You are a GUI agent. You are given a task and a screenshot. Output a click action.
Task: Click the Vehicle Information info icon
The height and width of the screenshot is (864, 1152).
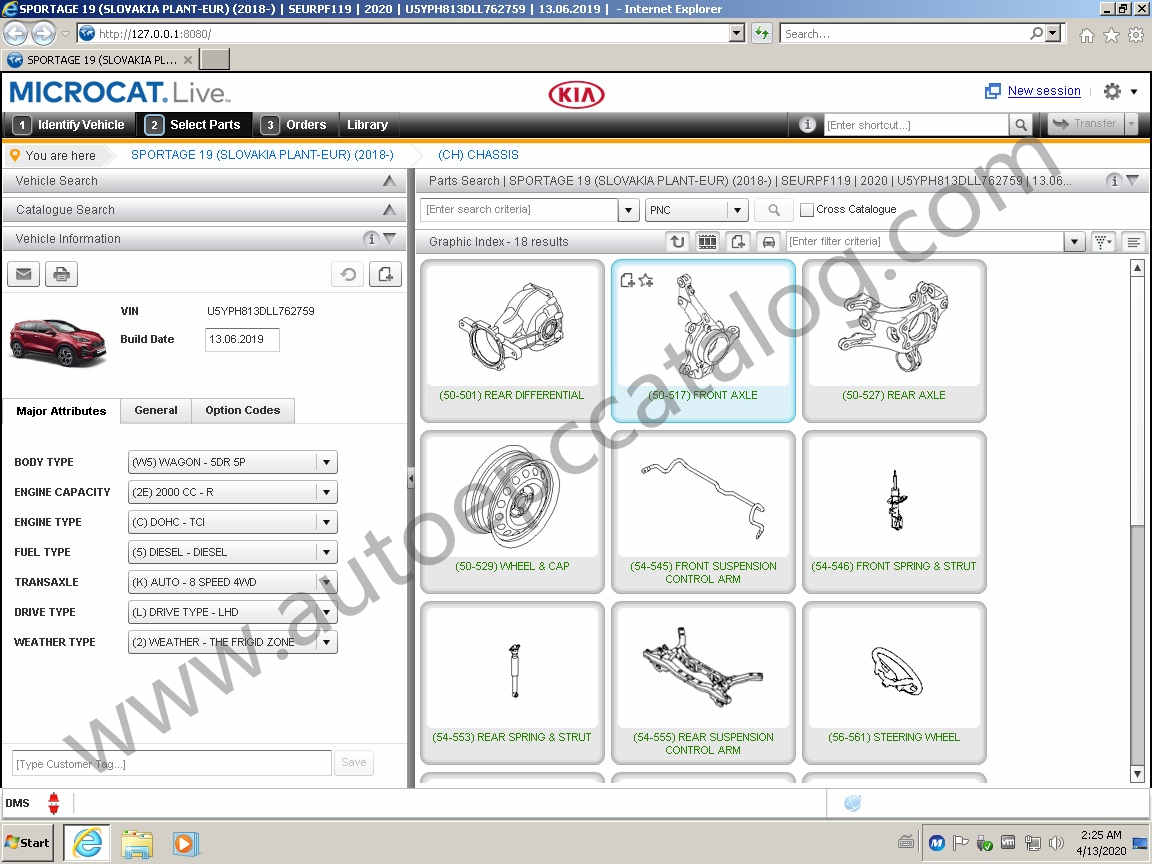pos(372,239)
